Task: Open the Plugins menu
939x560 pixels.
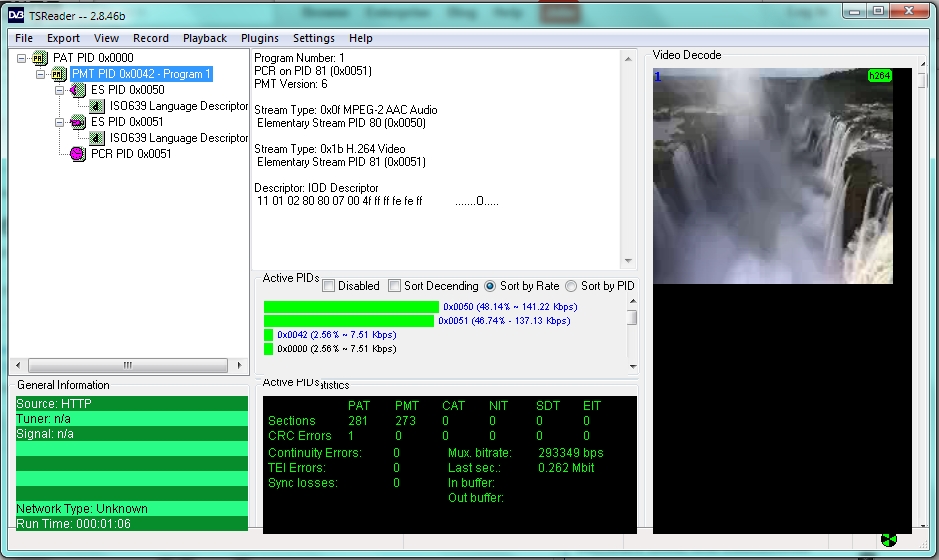Action: pyautogui.click(x=260, y=38)
